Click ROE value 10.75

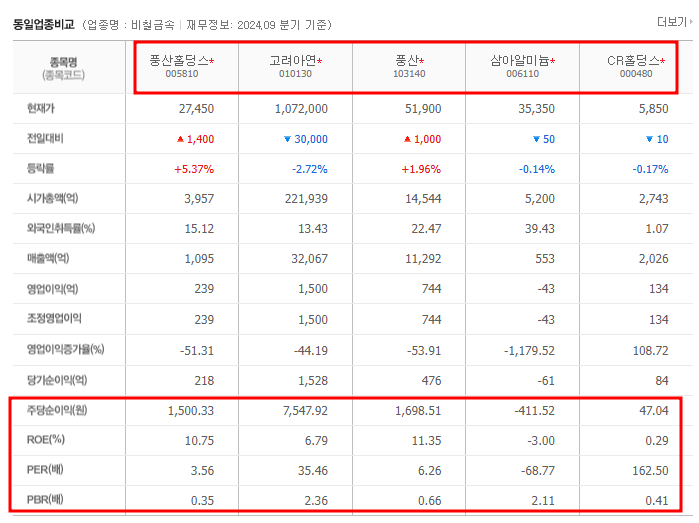[199, 441]
